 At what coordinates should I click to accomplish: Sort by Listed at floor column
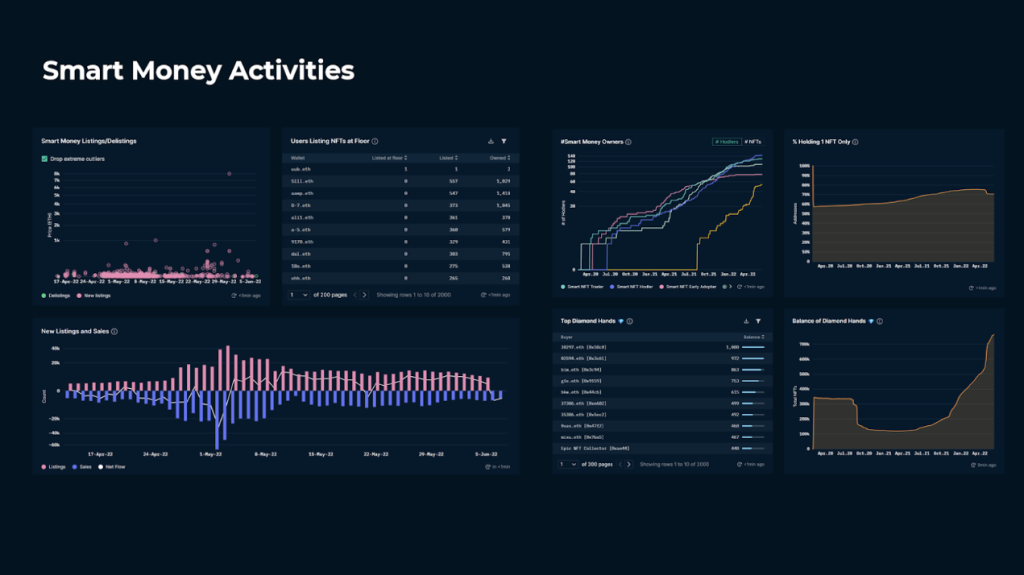[389, 158]
